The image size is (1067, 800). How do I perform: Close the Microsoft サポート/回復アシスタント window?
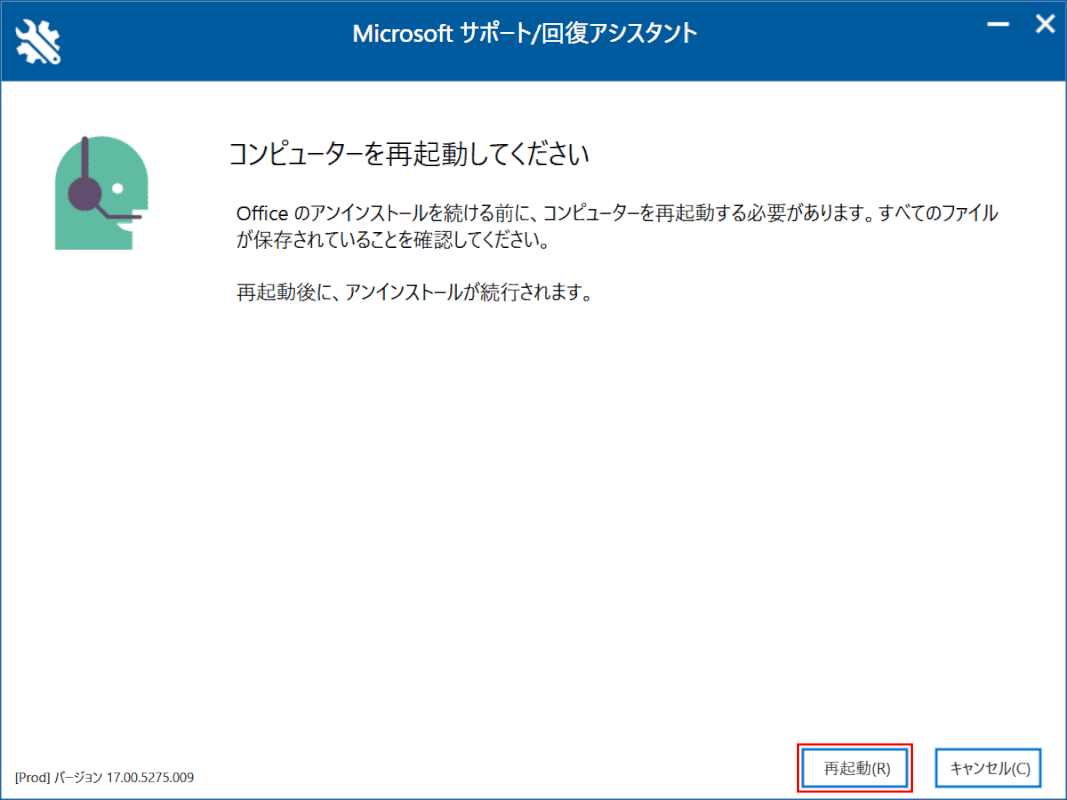(x=1045, y=24)
